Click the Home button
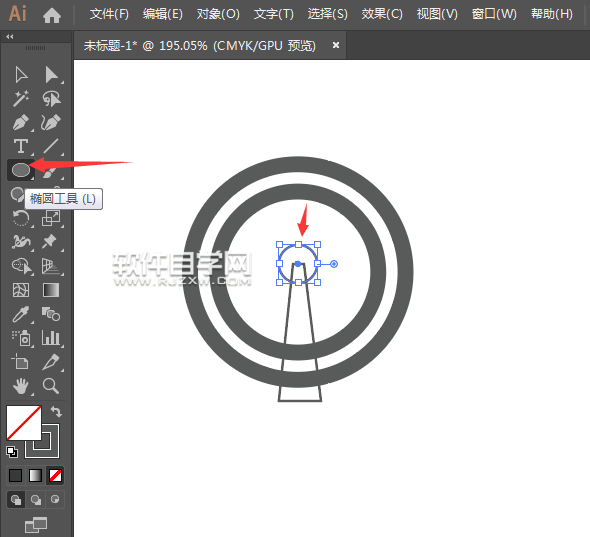The width and height of the screenshot is (590, 537). 52,15
